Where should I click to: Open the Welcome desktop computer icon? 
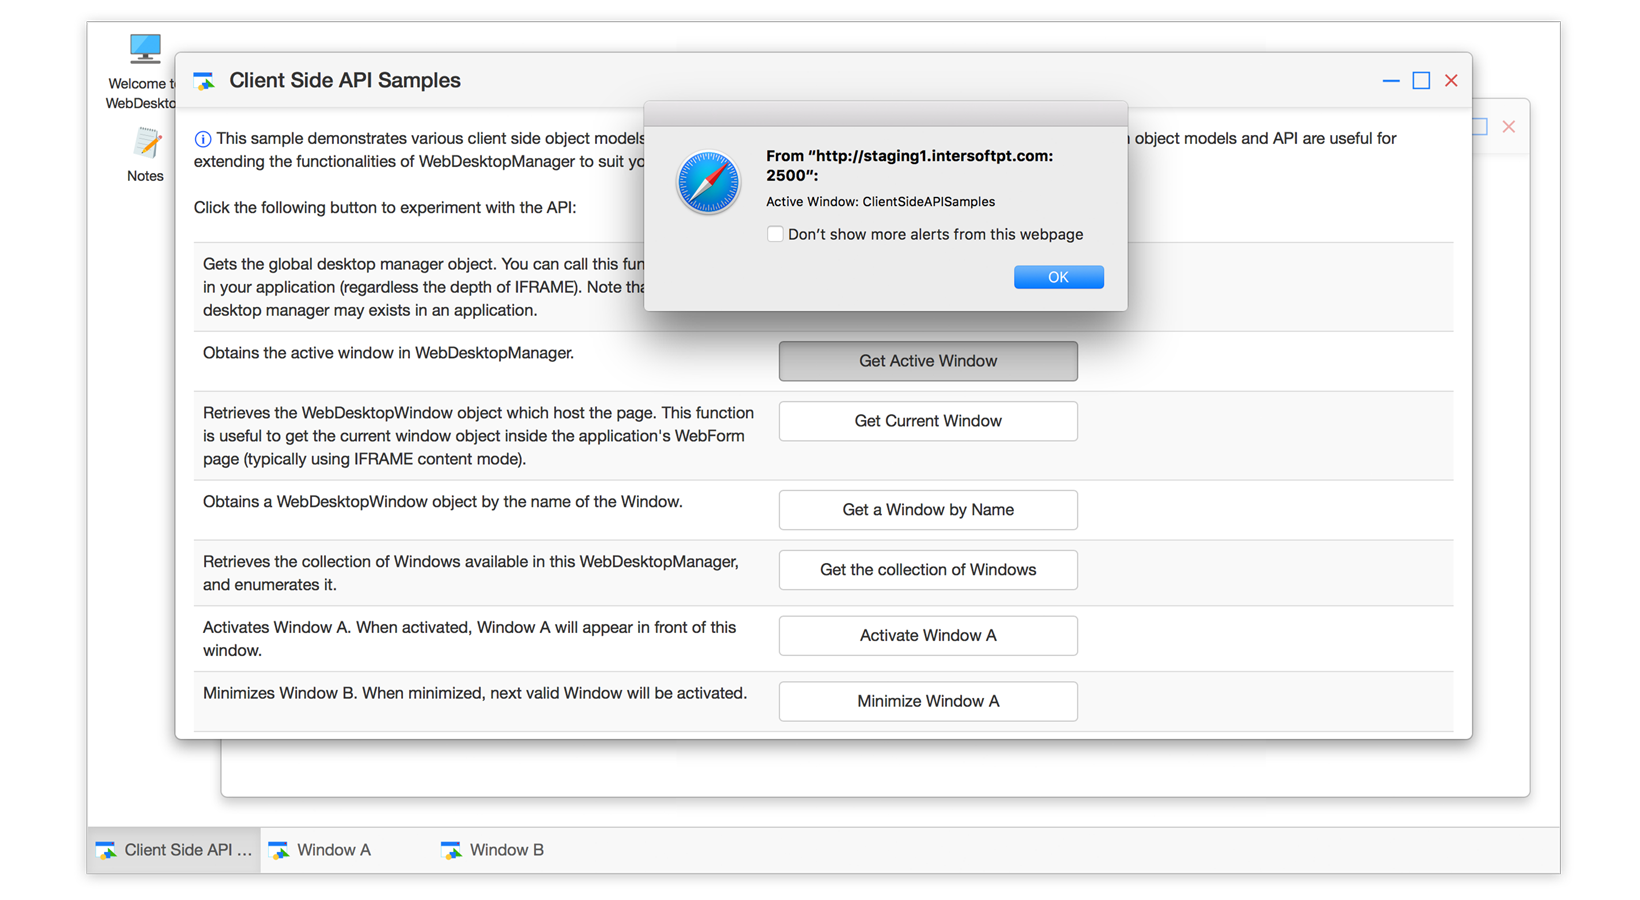145,49
